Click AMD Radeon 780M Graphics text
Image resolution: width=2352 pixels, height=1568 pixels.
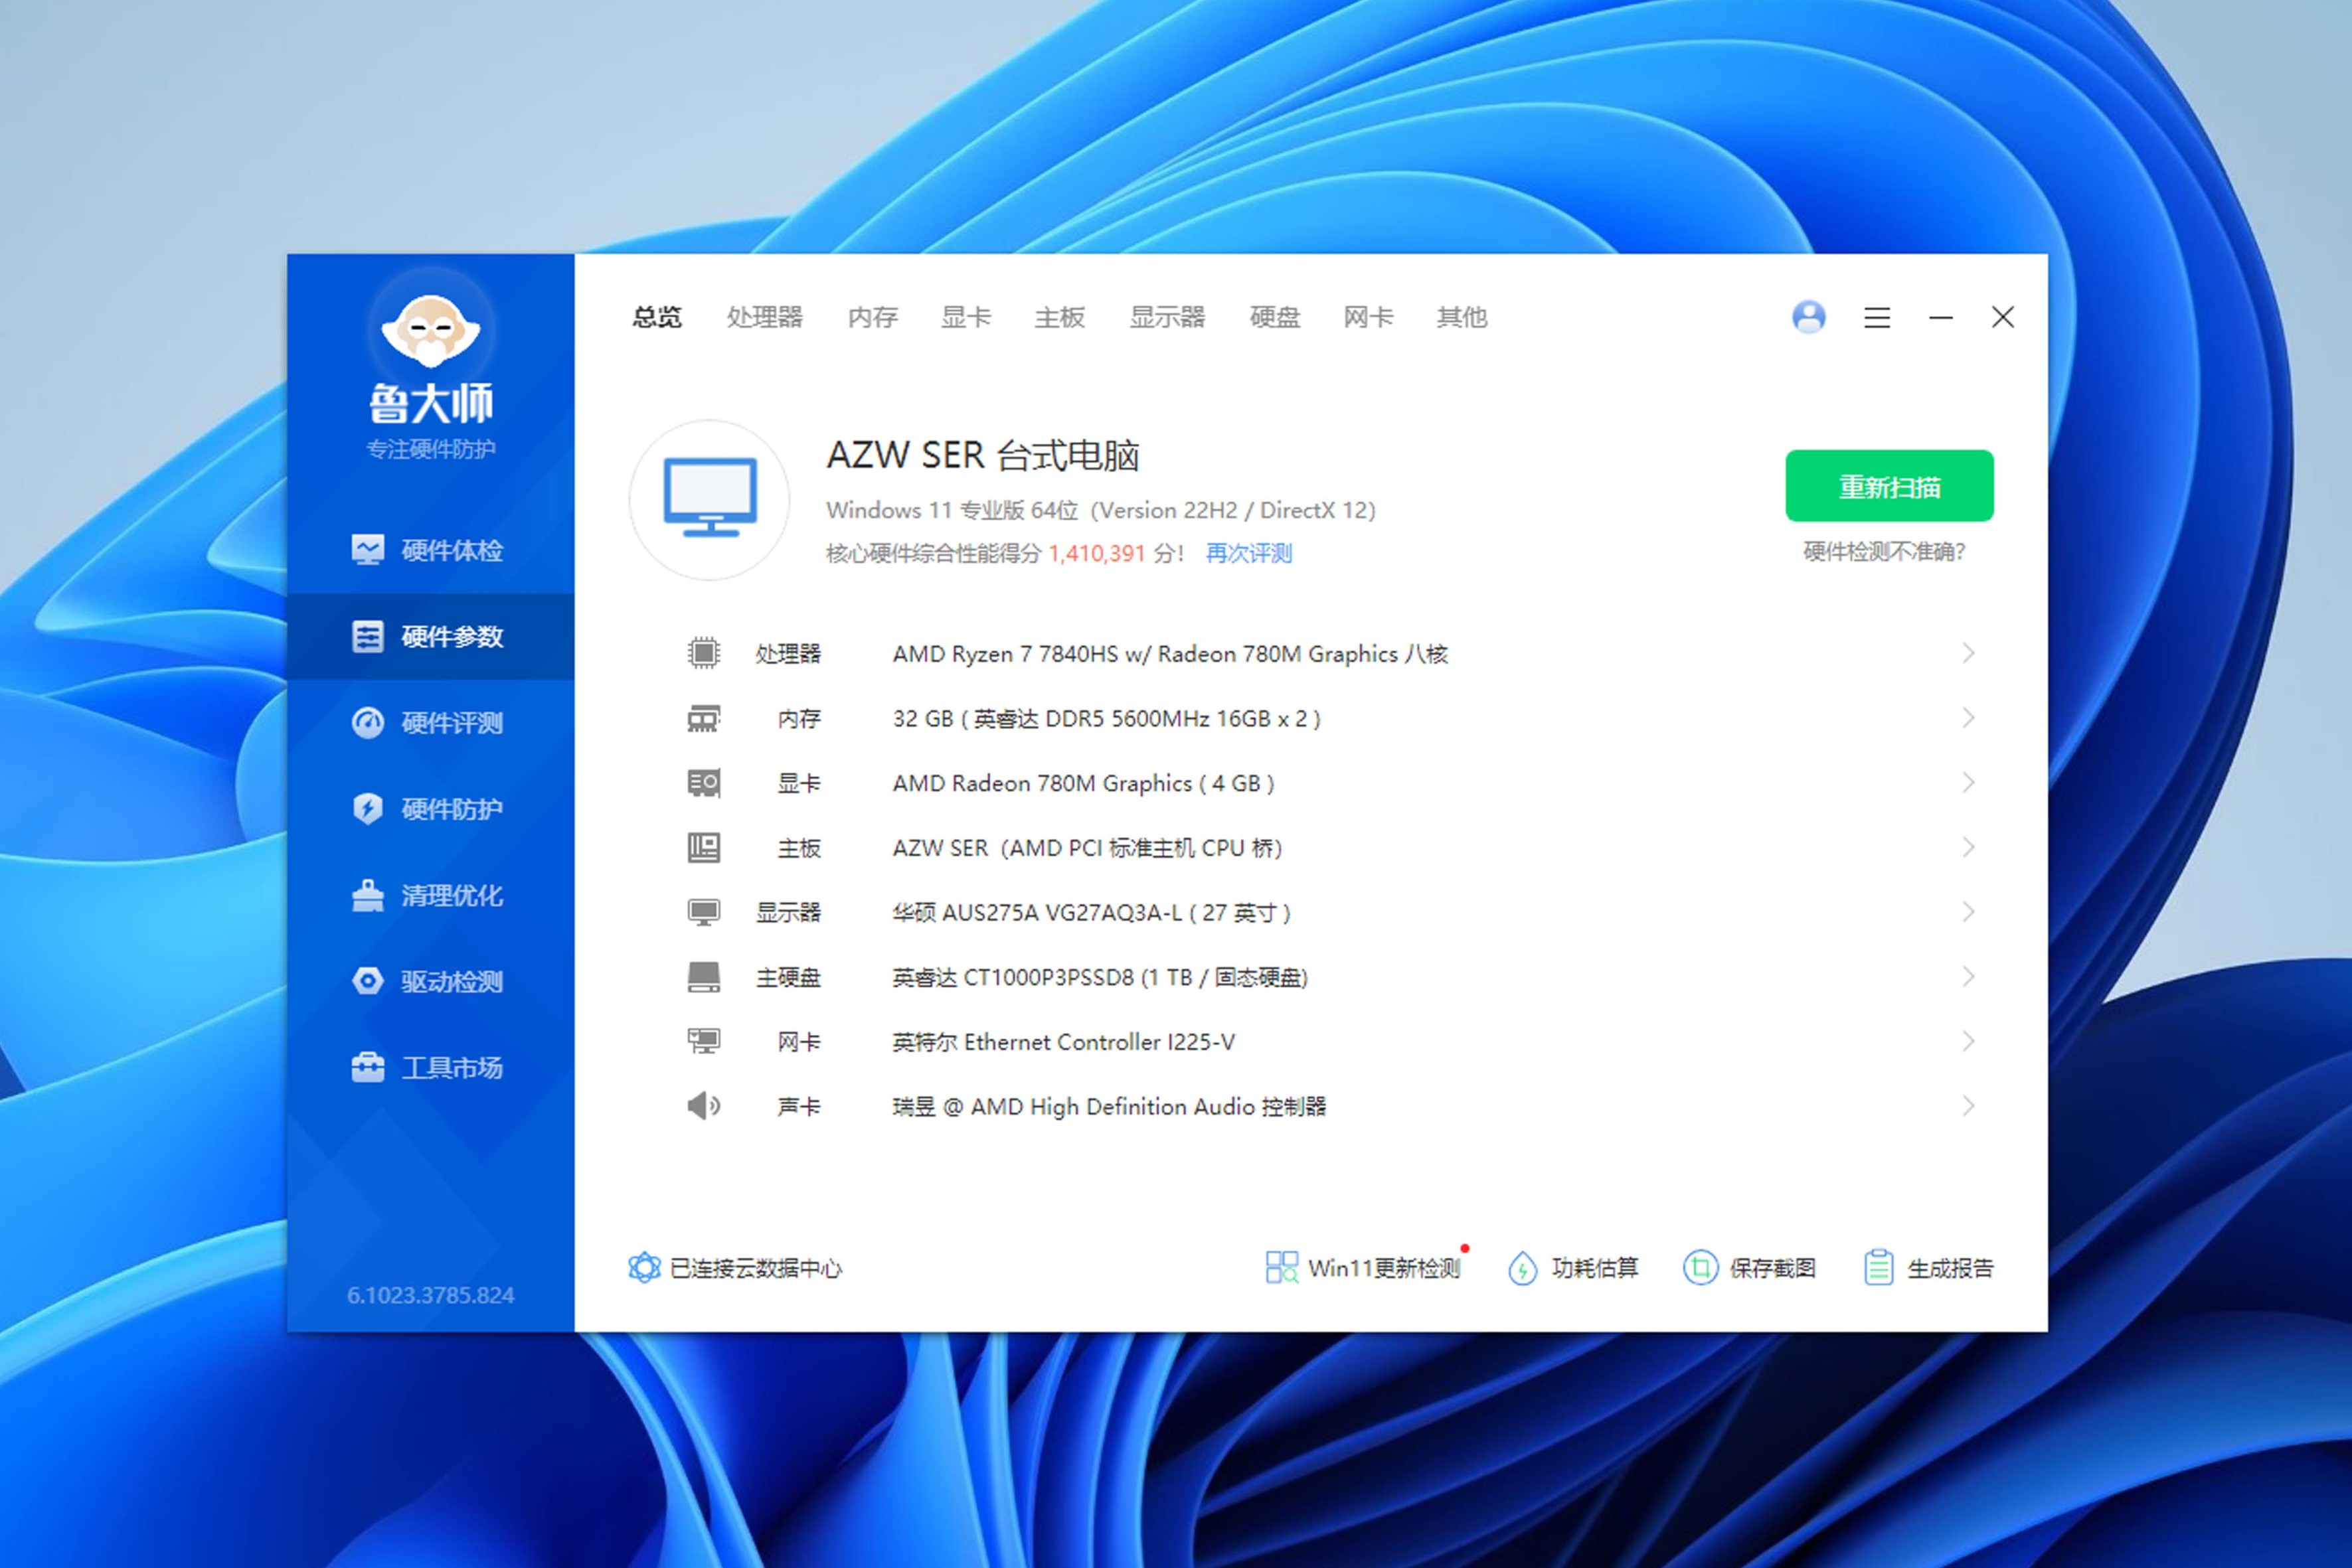[x=1083, y=783]
